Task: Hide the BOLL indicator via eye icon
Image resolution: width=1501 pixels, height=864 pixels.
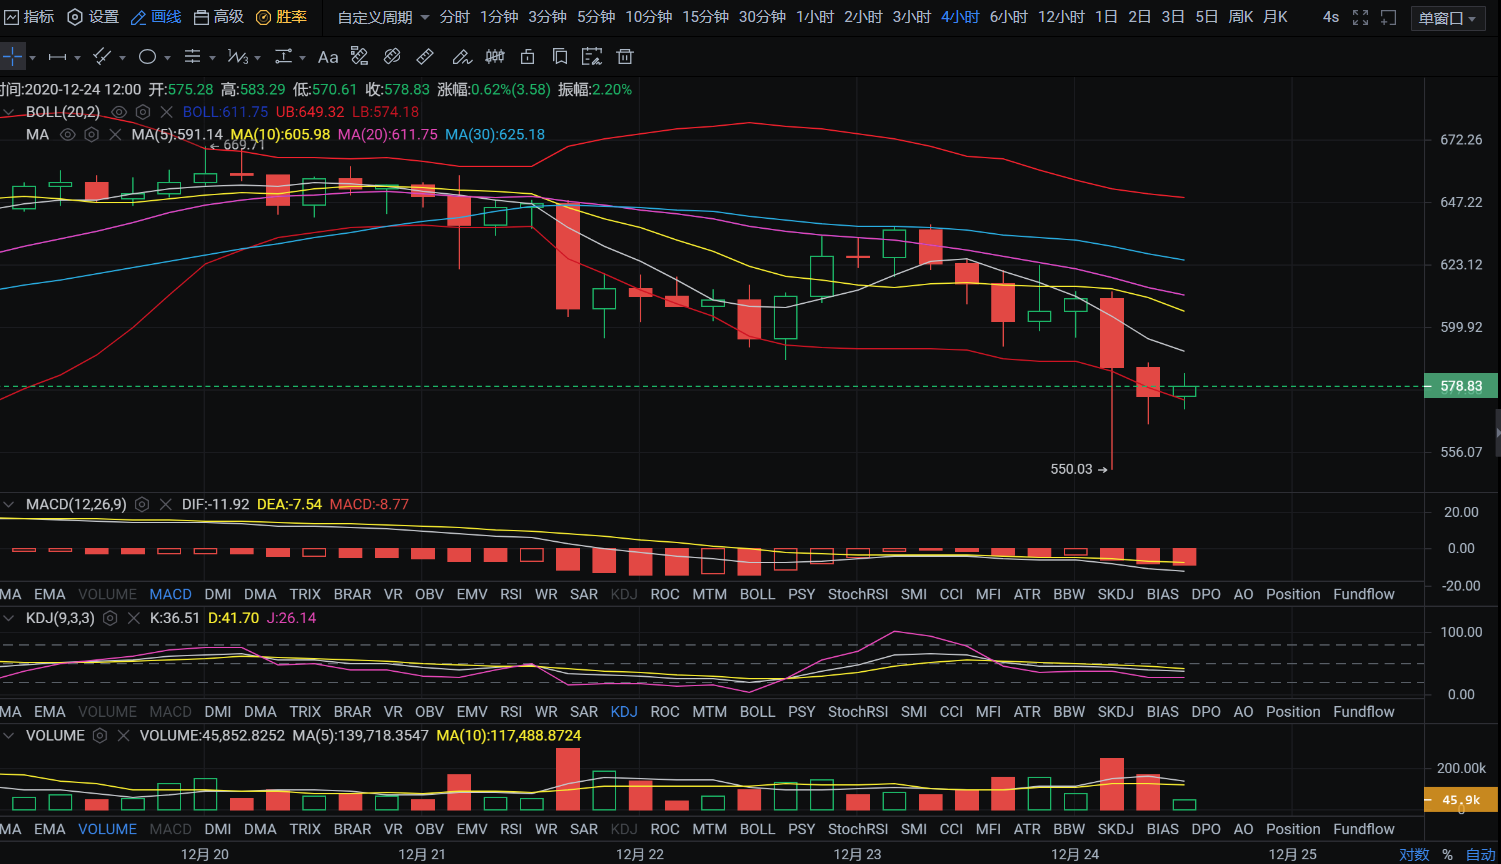Action: [x=119, y=112]
